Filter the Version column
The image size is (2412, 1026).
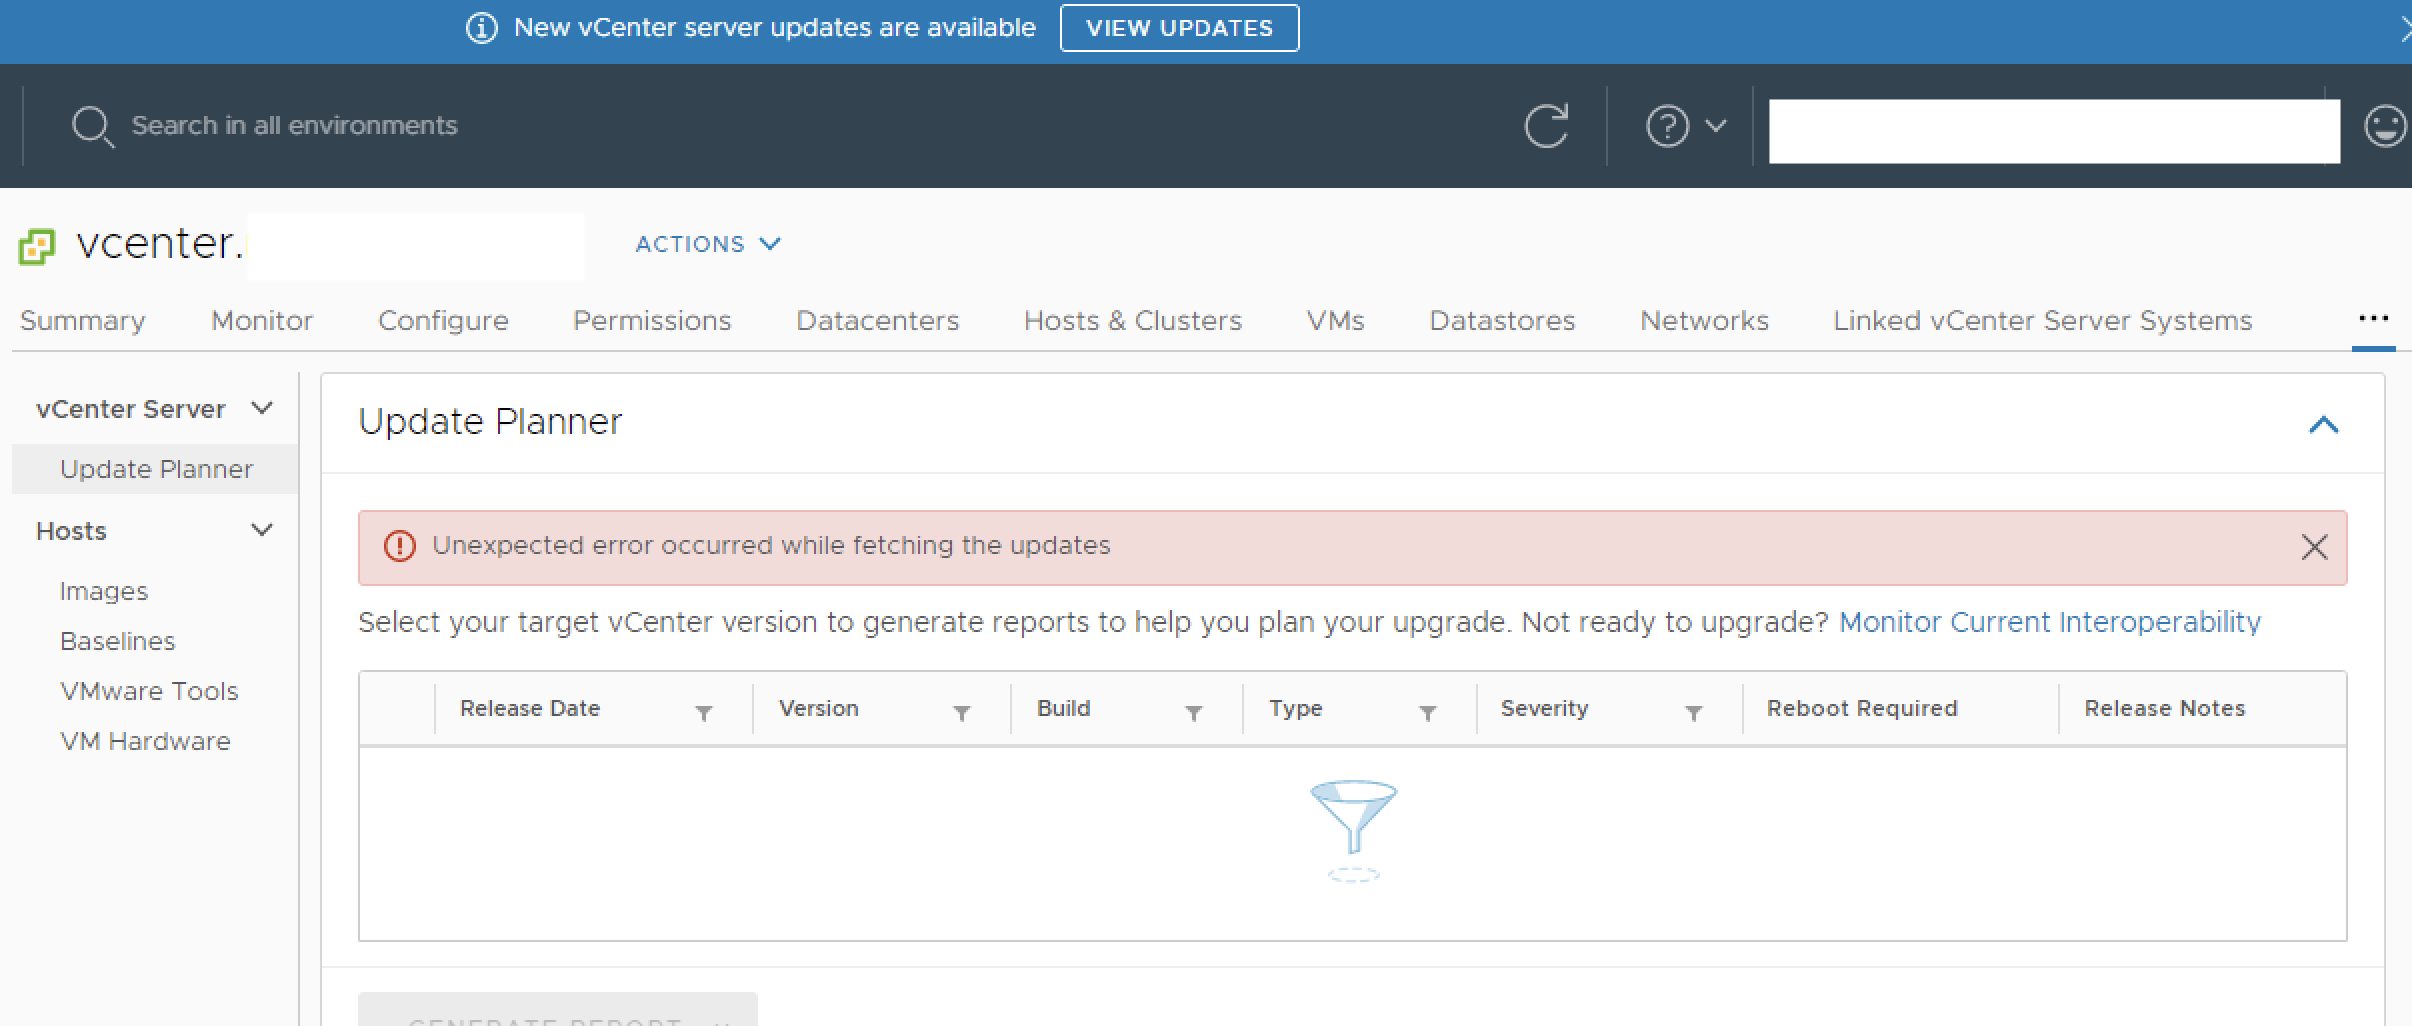click(x=962, y=713)
